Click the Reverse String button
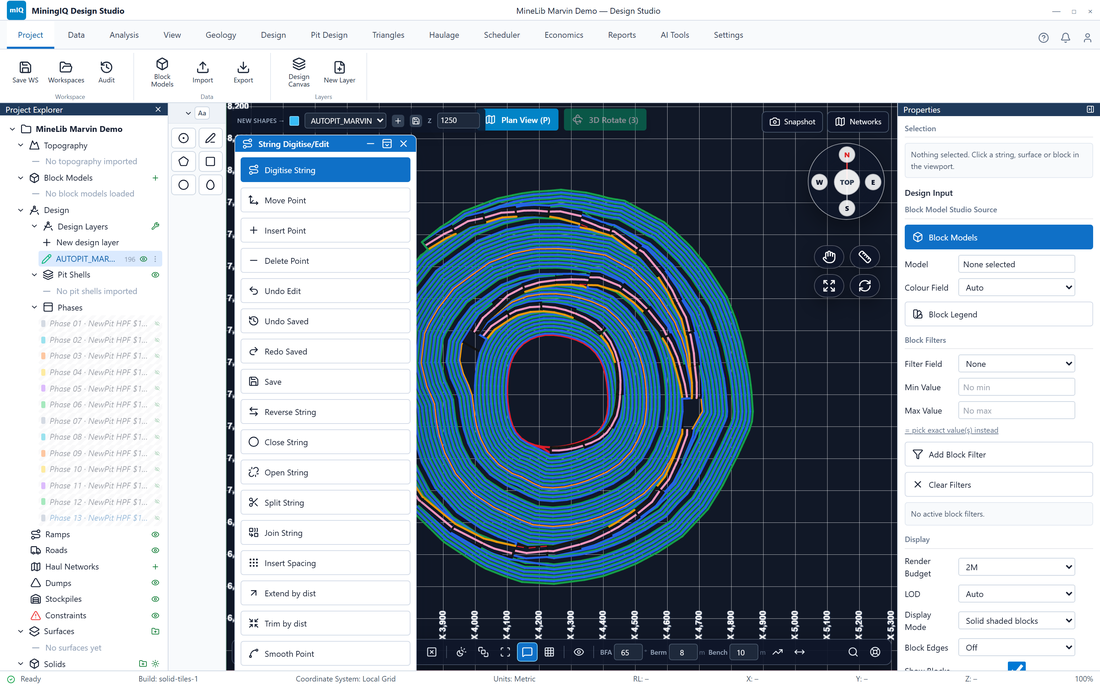 click(326, 412)
